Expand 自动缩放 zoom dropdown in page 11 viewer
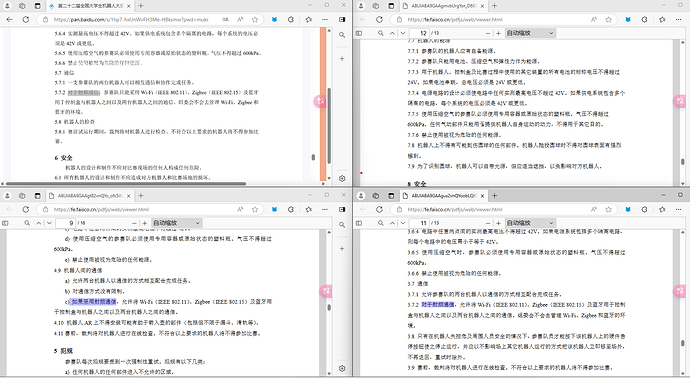This screenshot has height=378, width=690. (530, 223)
